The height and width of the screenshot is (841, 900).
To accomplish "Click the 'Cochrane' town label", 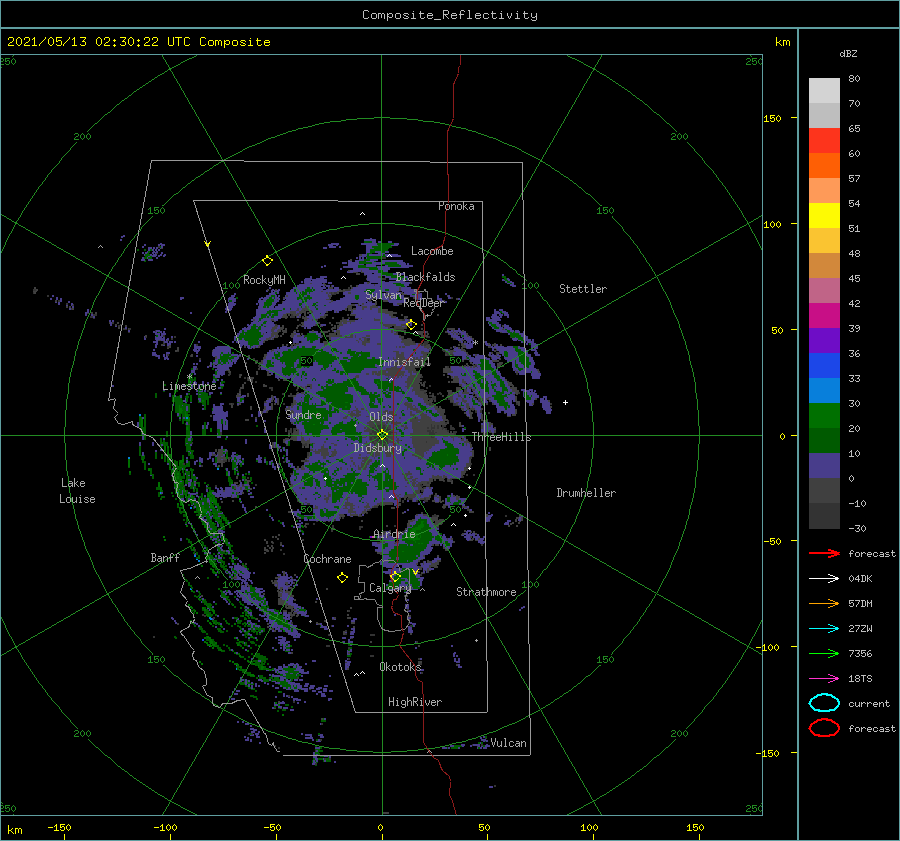I will pyautogui.click(x=327, y=559).
